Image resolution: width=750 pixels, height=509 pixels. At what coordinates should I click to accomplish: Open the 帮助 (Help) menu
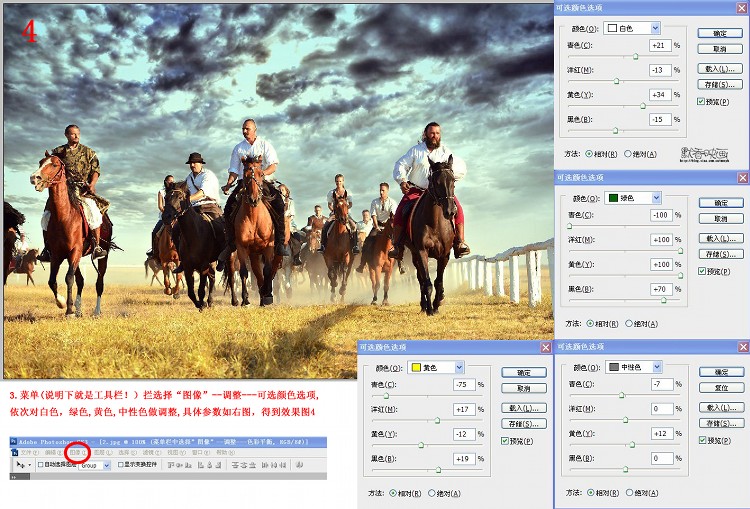(225, 453)
